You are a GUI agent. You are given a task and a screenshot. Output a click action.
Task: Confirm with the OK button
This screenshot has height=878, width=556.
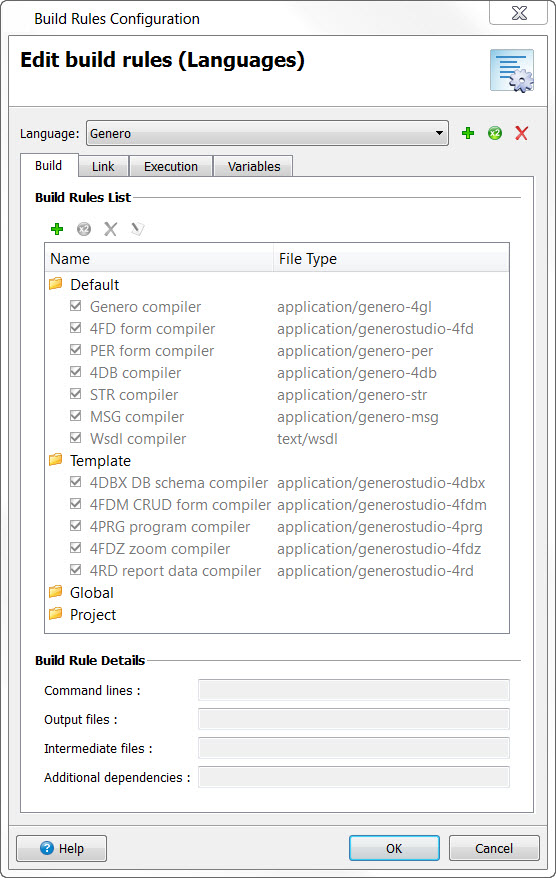click(394, 848)
